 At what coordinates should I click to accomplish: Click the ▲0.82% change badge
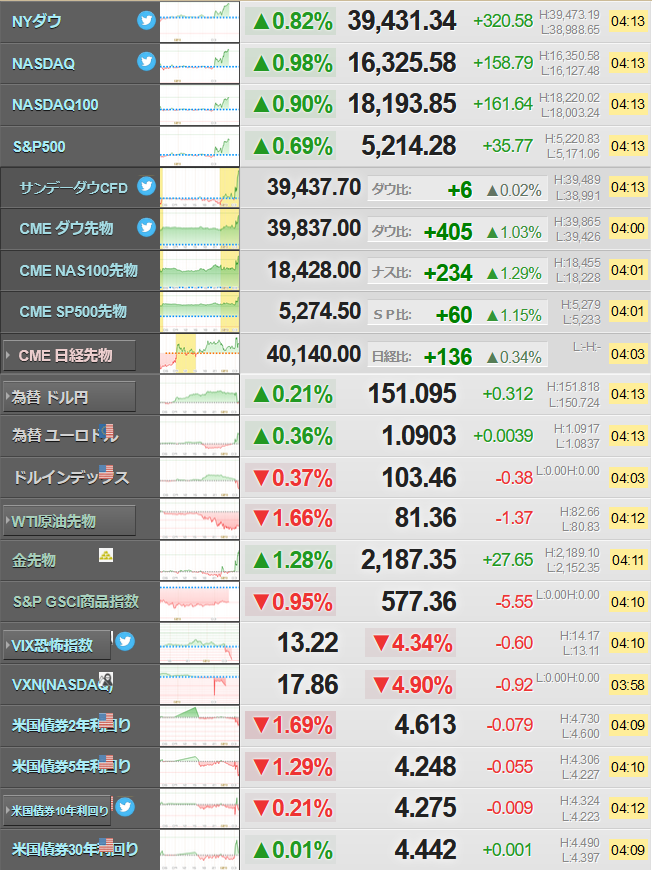291,22
